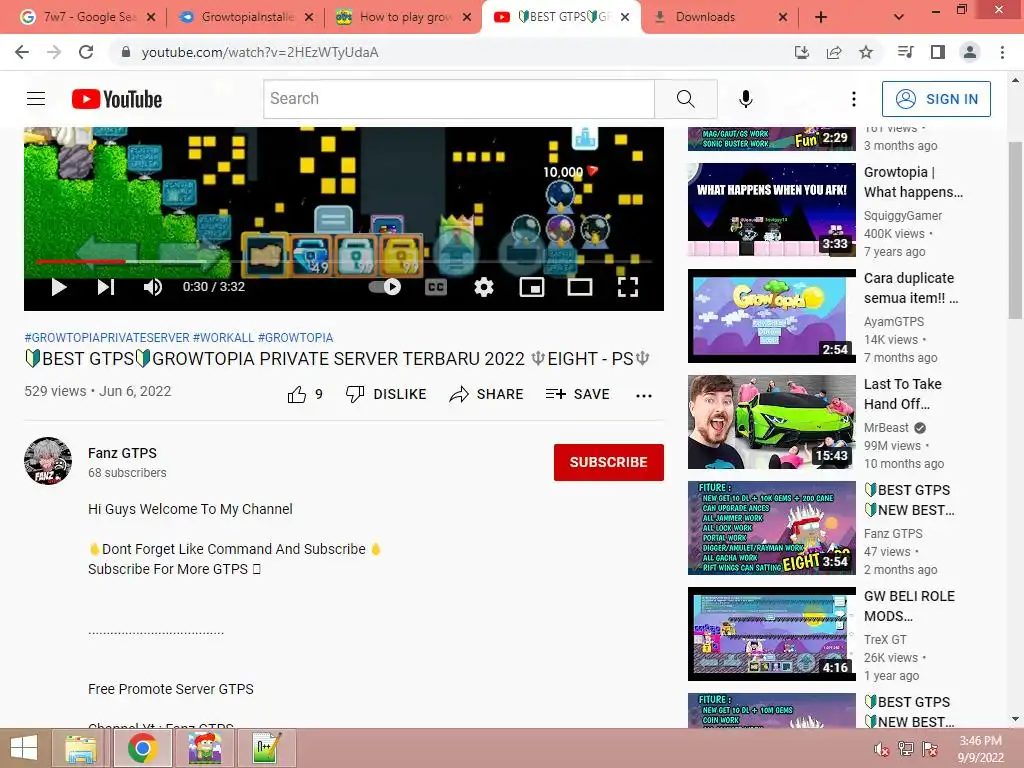This screenshot has height=768, width=1024.
Task: Open the Windows Start button
Action: pyautogui.click(x=24, y=748)
